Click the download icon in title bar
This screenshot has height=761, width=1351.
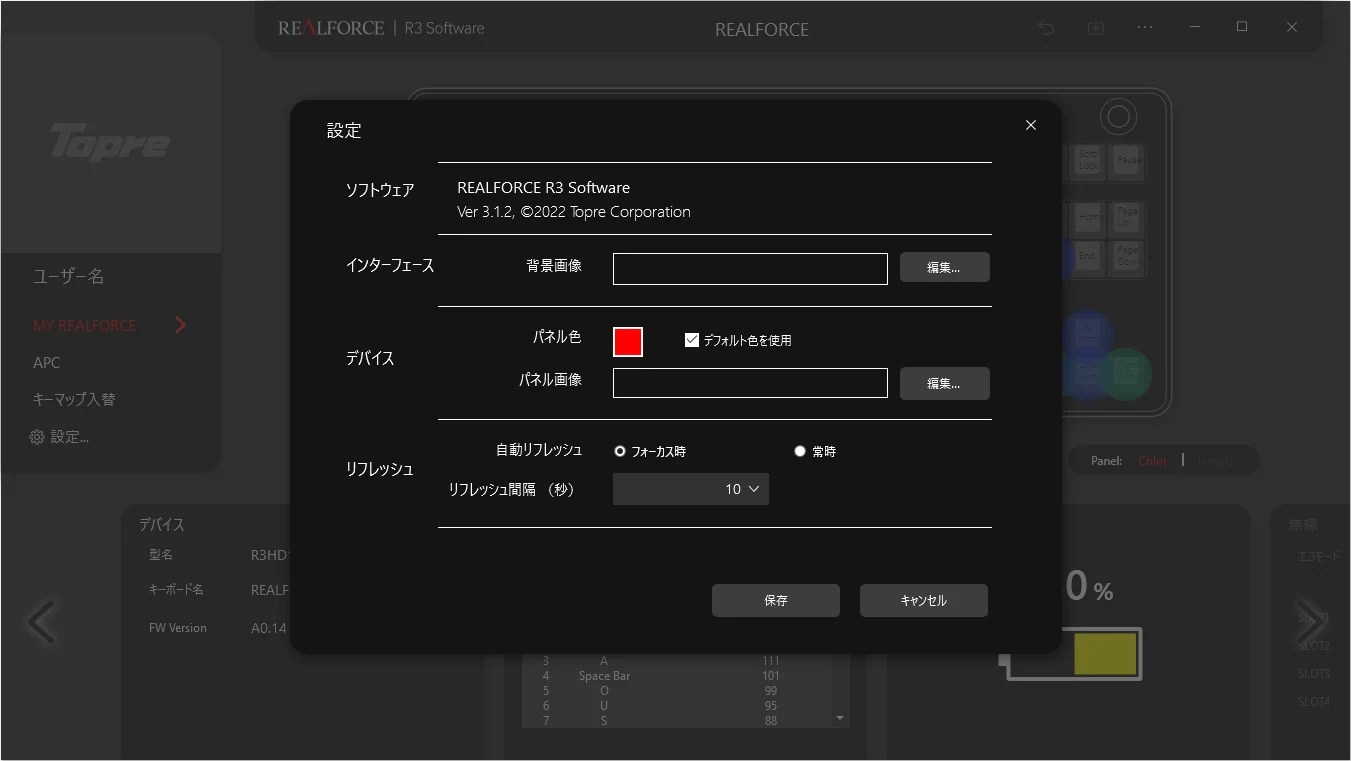tap(1096, 28)
